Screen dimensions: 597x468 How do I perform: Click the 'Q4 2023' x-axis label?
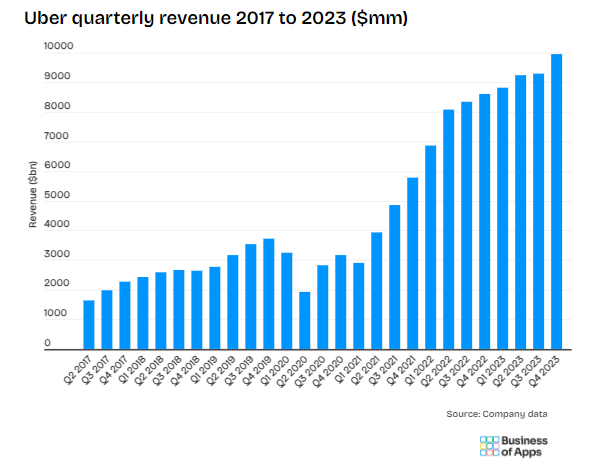pyautogui.click(x=545, y=372)
